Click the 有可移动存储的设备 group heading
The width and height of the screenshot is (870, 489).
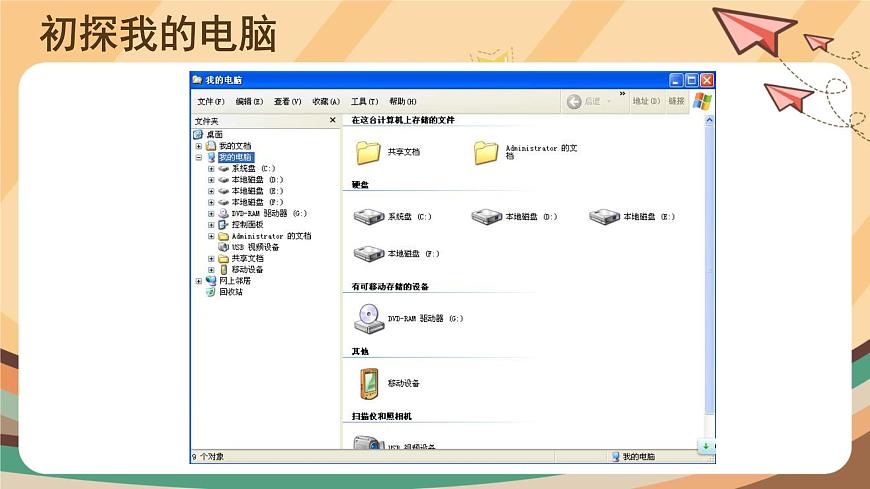[x=390, y=286]
